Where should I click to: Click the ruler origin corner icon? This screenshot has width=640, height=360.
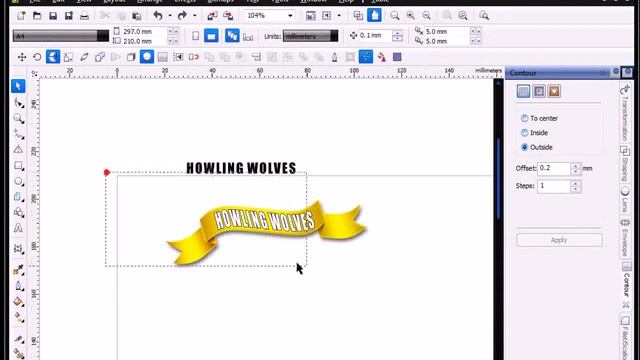click(34, 73)
